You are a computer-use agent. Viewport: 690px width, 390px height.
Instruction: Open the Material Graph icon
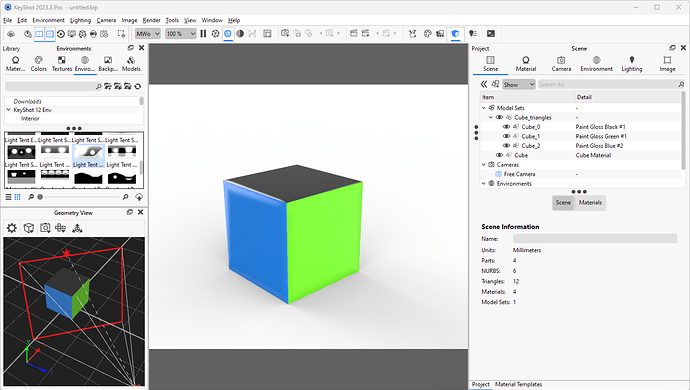412,33
